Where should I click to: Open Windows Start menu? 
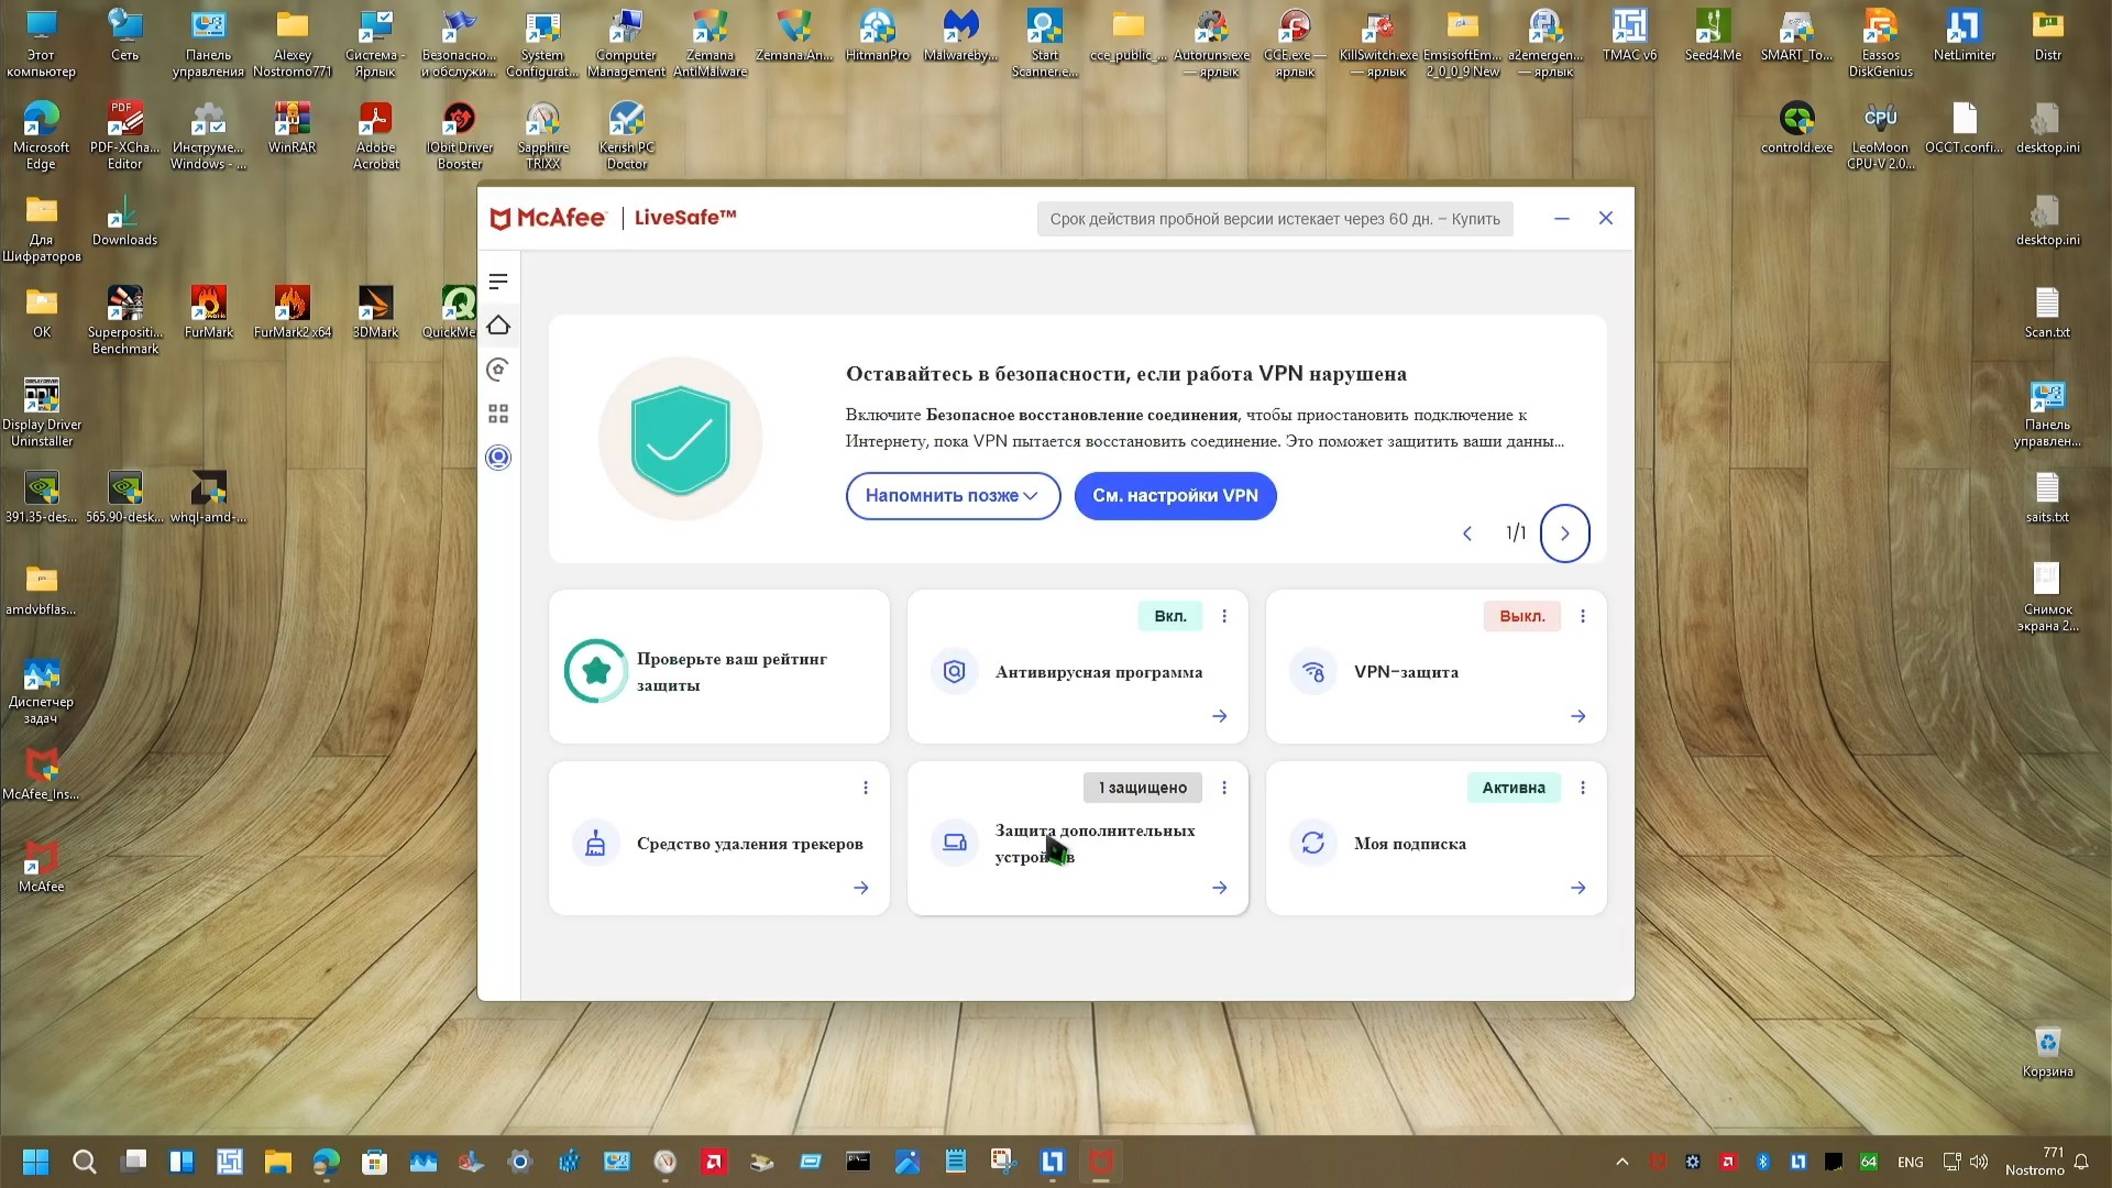36,1161
